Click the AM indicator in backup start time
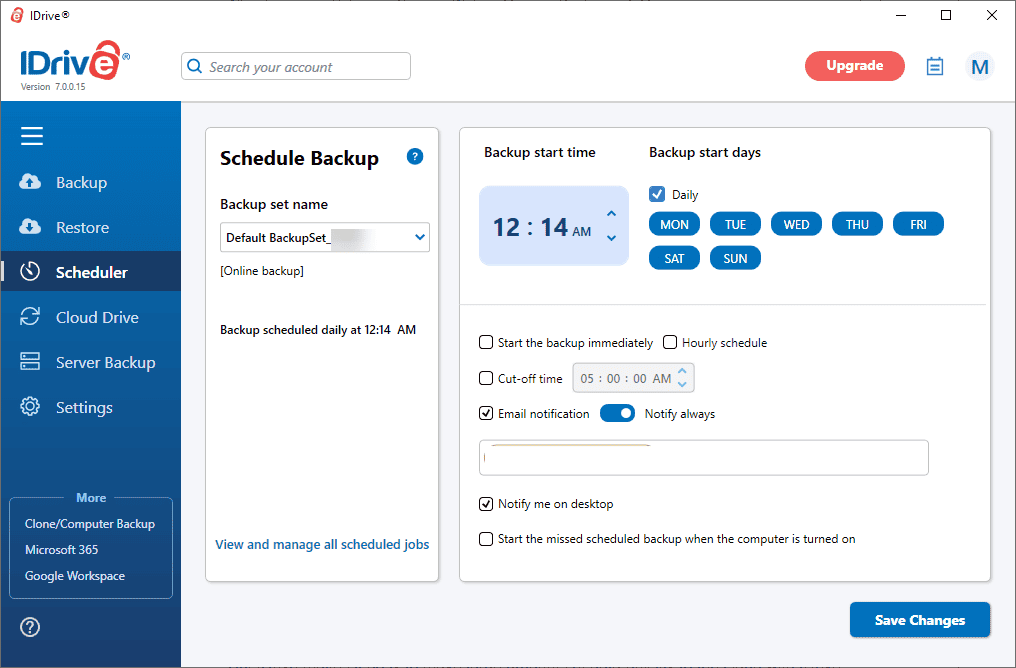 coord(582,231)
